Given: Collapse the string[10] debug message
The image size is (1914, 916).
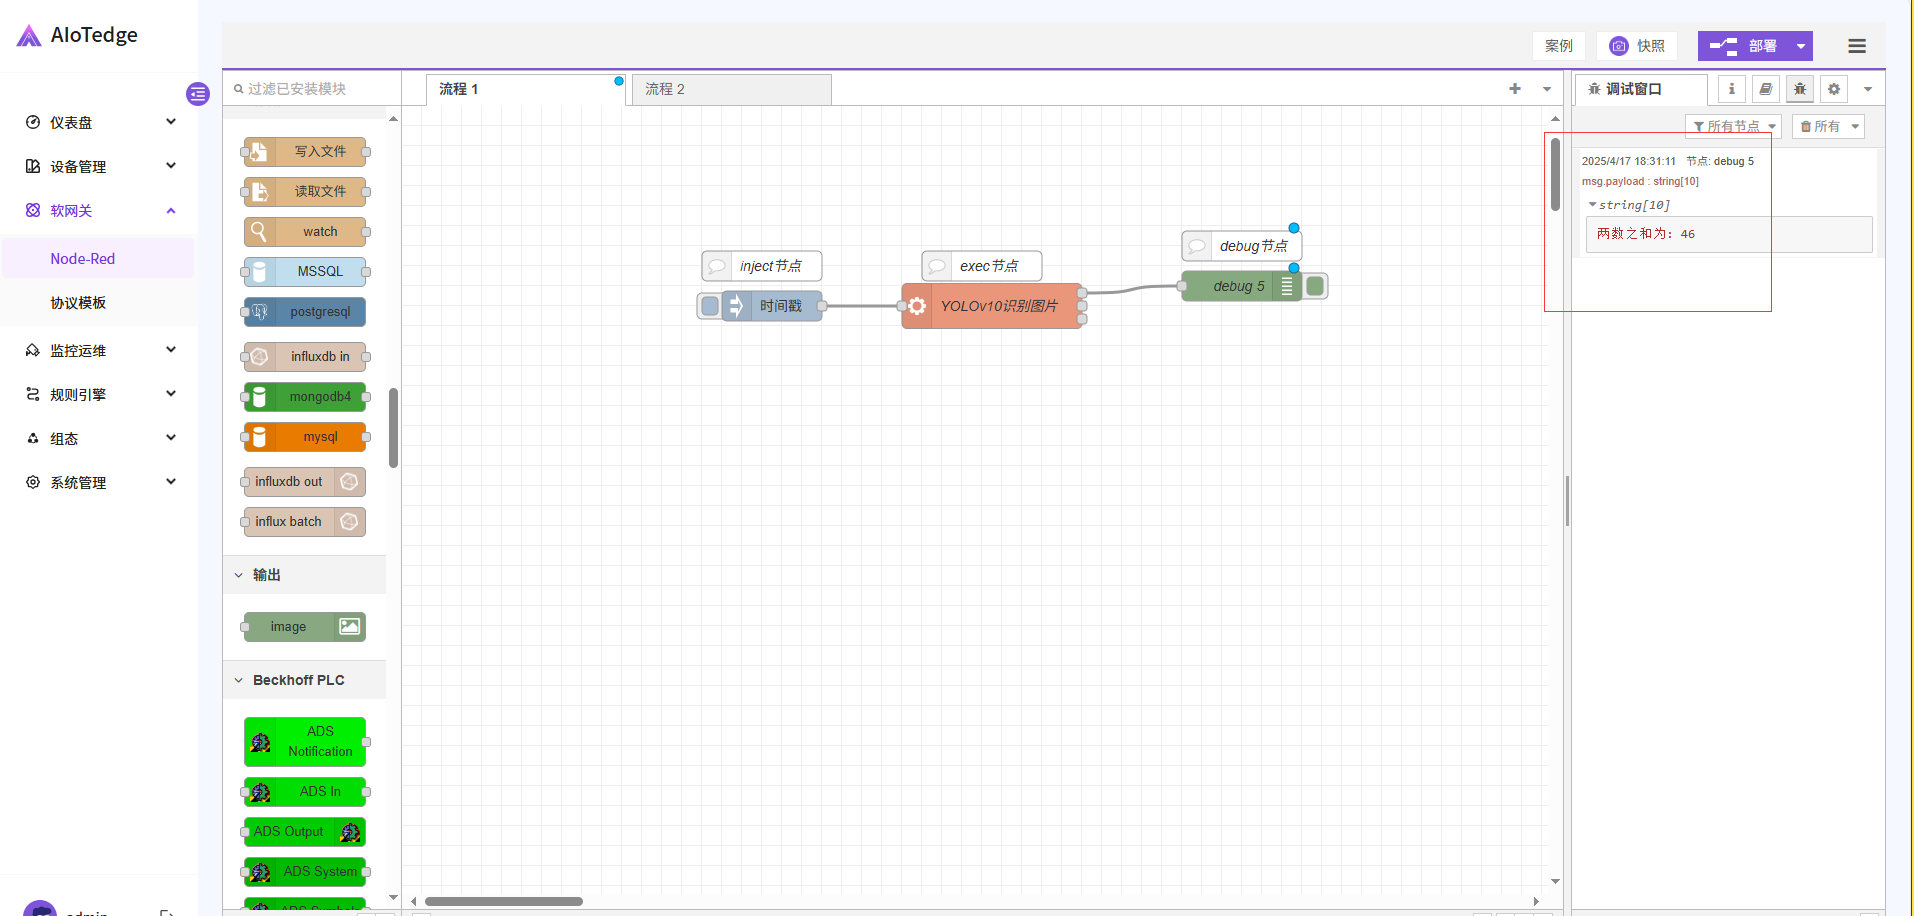Looking at the screenshot, I should 1592,205.
